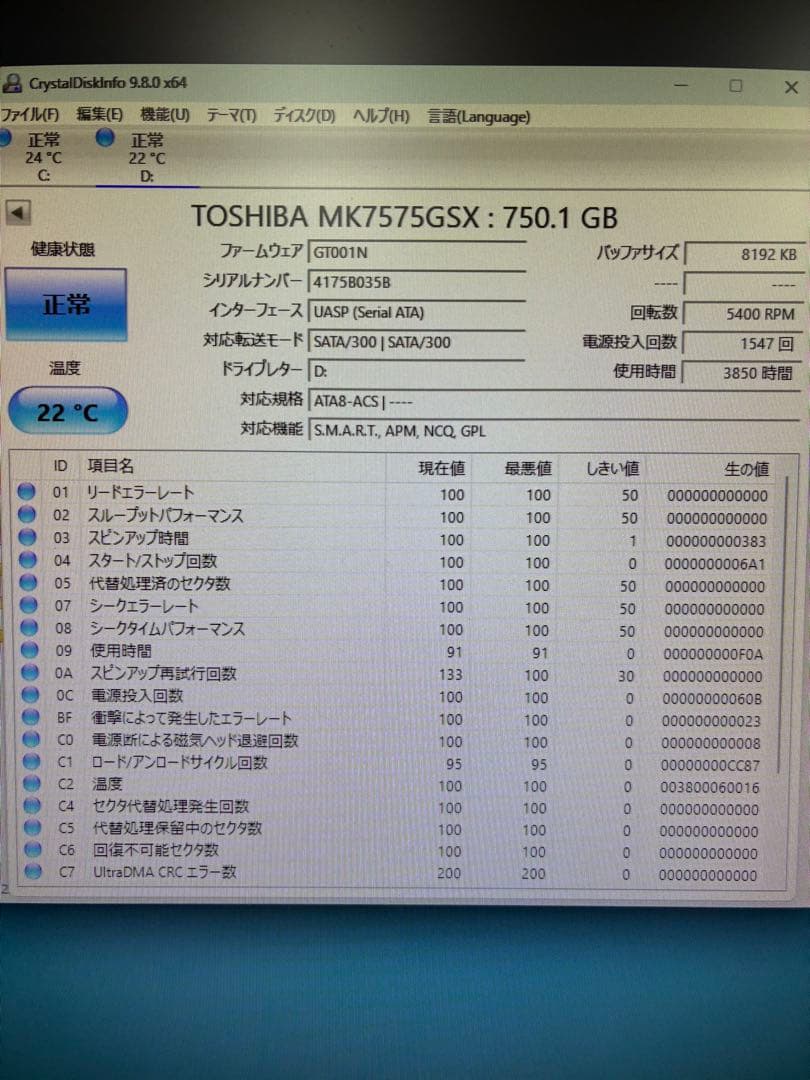The height and width of the screenshot is (1080, 810).
Task: Open the 編集(E) menu
Action: pos(99,114)
